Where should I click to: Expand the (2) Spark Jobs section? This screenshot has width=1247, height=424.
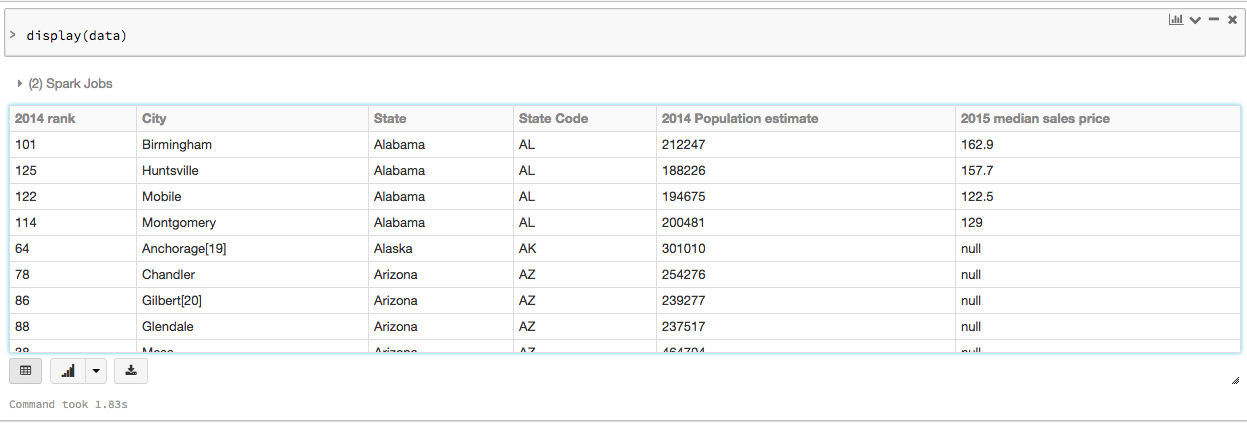coord(20,84)
